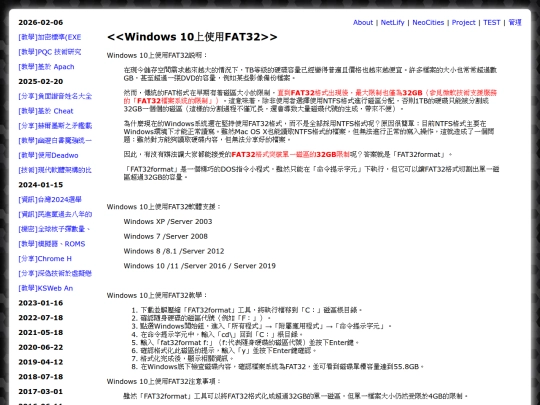Click the 'Windows 10上使用FAT32教學：' section heading
The width and height of the screenshot is (540, 405).
tap(157, 295)
